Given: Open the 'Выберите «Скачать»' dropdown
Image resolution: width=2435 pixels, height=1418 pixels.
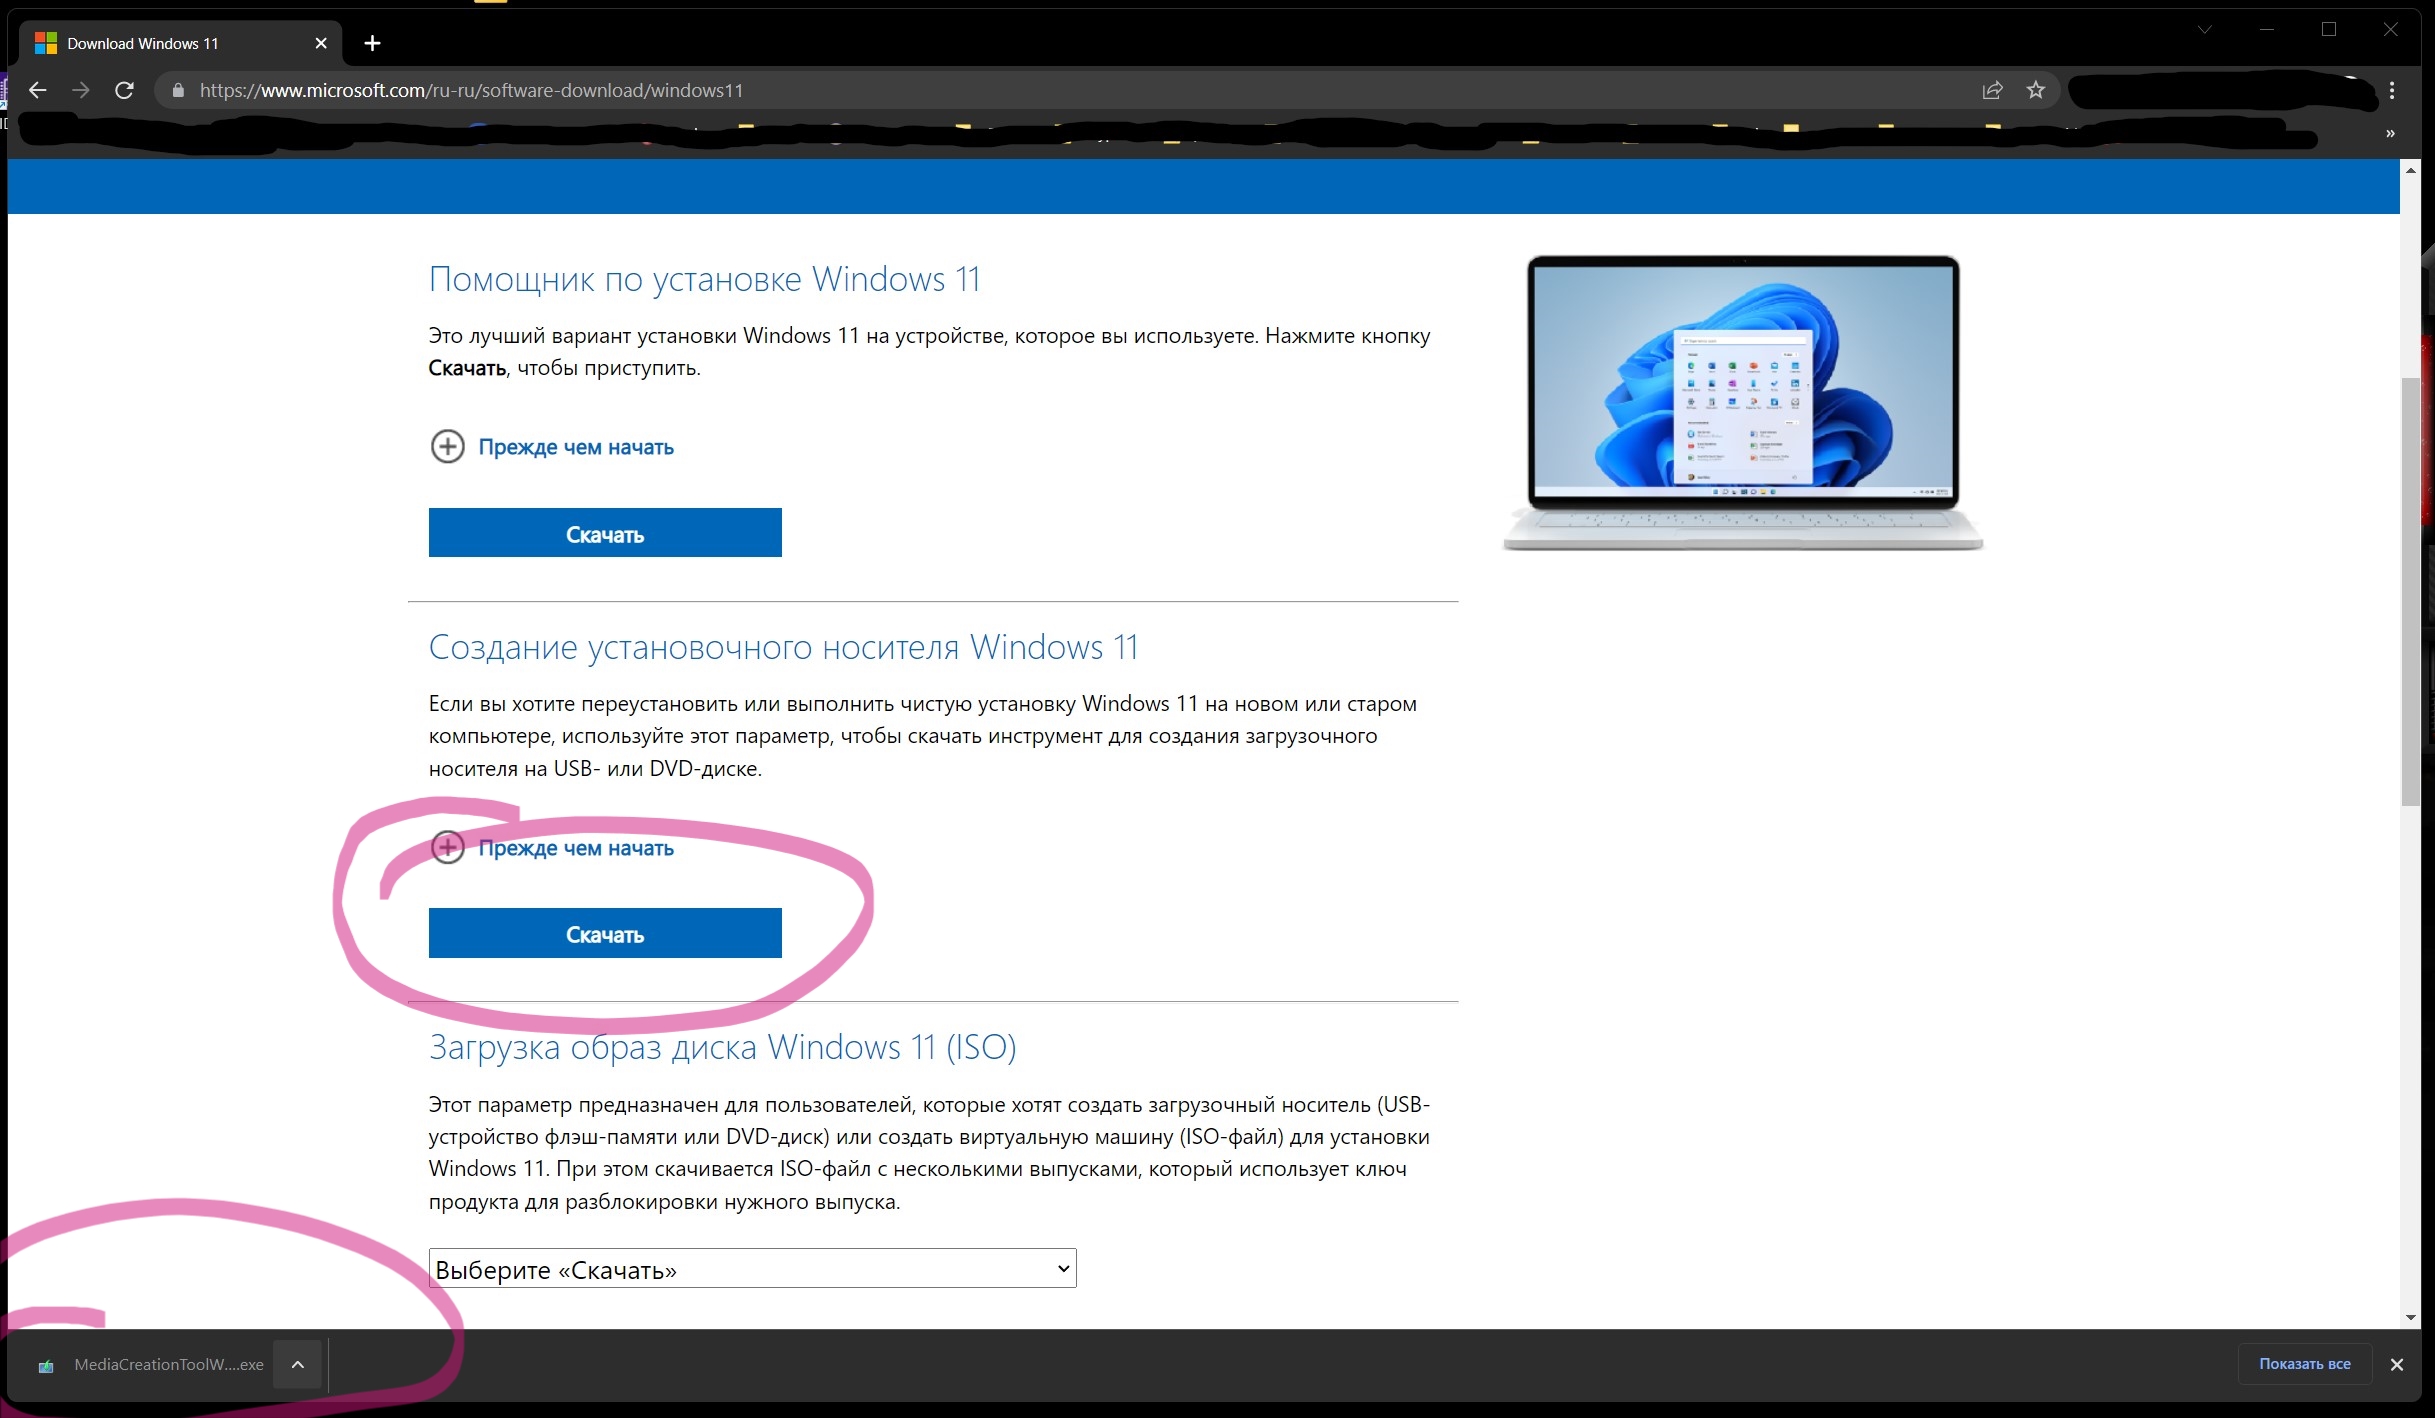Looking at the screenshot, I should click(752, 1268).
